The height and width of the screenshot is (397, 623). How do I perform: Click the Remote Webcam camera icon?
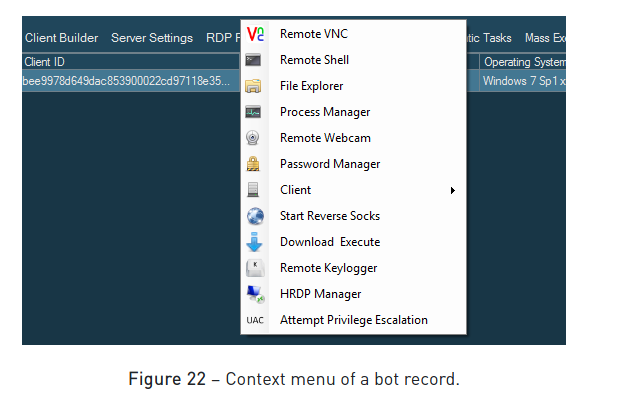point(253,138)
